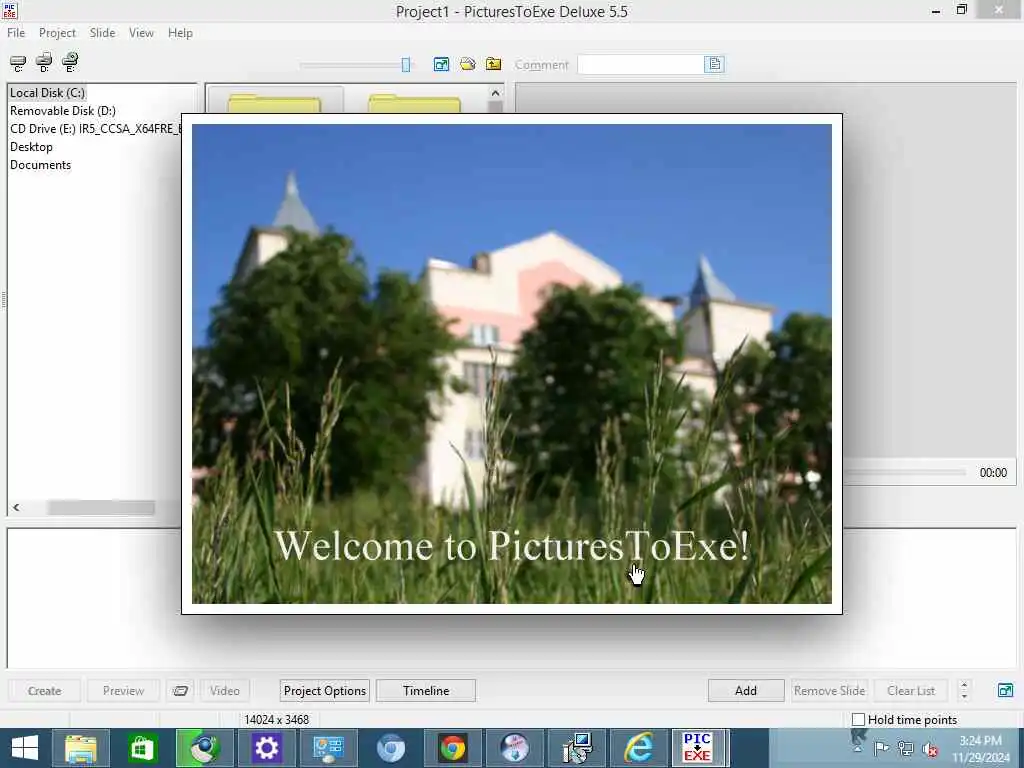
Task: Switch to Timeline view
Action: click(x=426, y=690)
